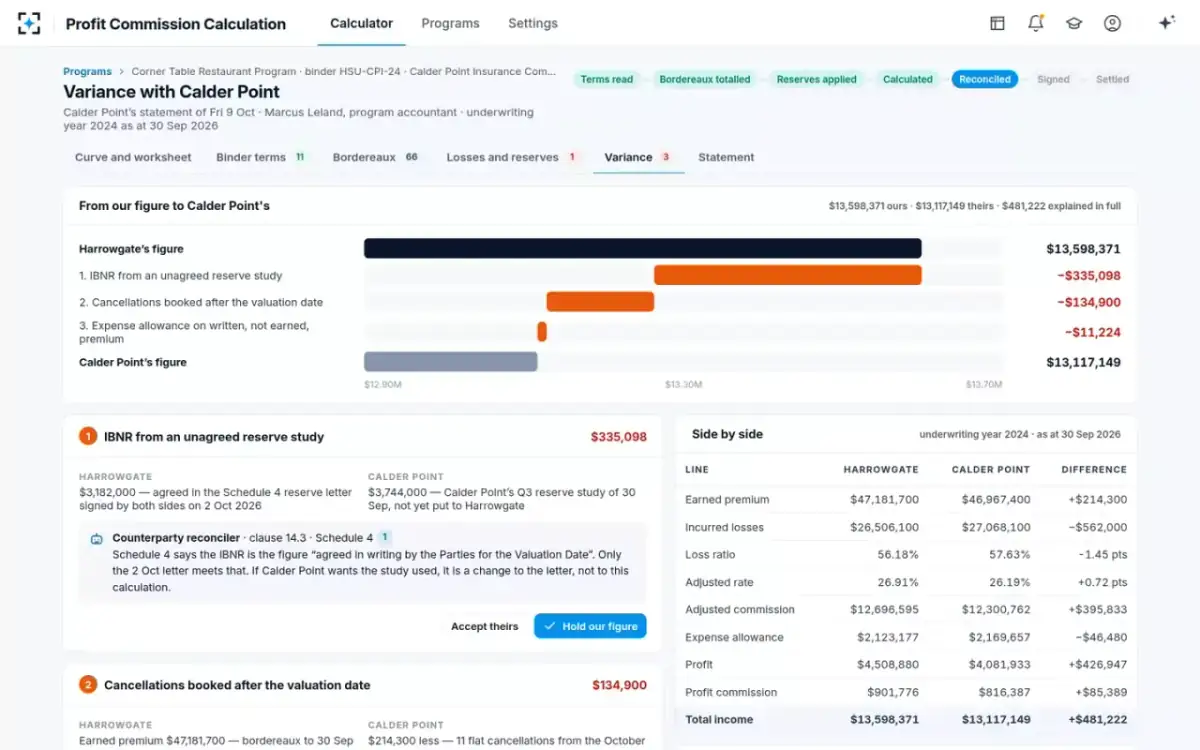Open the notifications bell
Viewport: 1200px width, 750px height.
[1036, 23]
